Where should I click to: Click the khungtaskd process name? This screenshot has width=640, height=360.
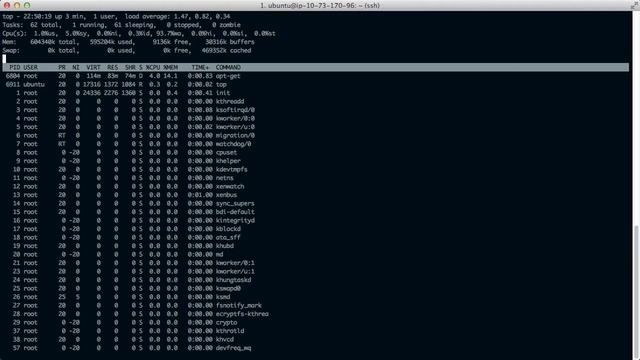233,280
